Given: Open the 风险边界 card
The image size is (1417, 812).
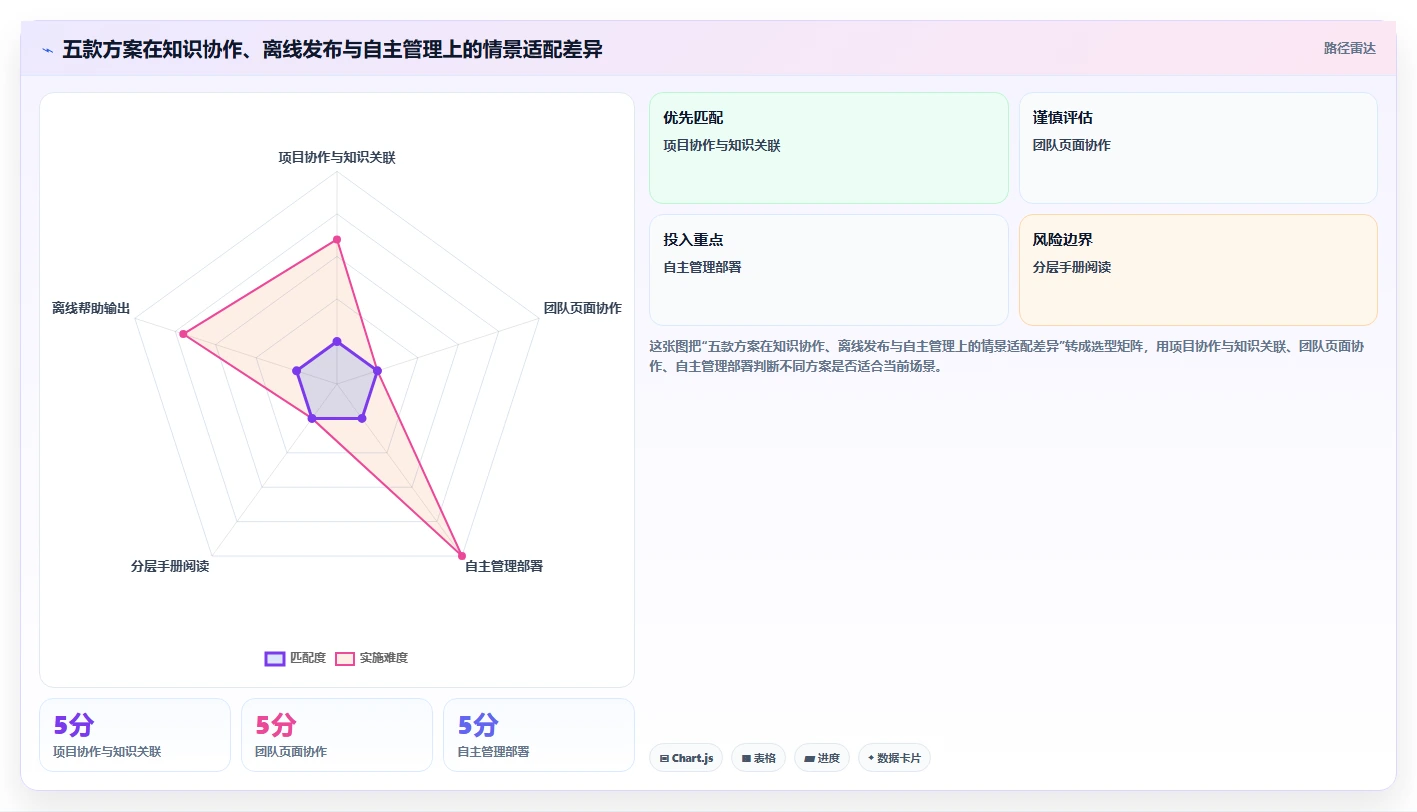Looking at the screenshot, I should click(x=1198, y=270).
